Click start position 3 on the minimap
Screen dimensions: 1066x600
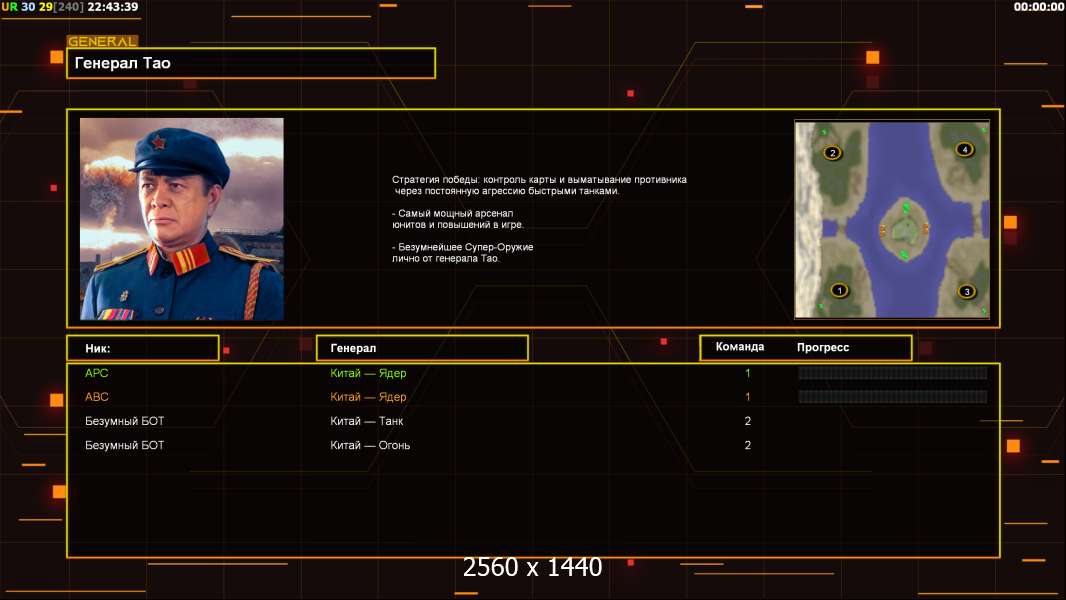[x=967, y=292]
